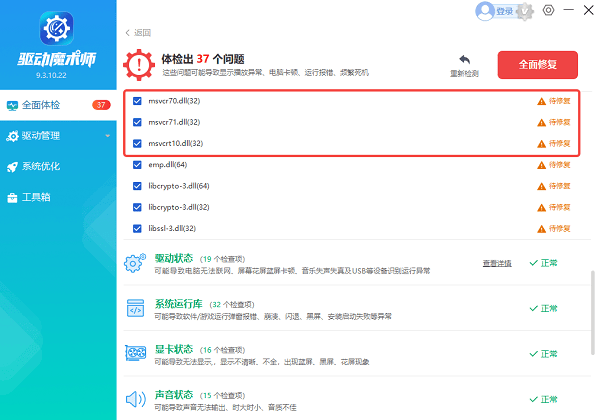Open the 系统优化 sidebar item

(58, 167)
